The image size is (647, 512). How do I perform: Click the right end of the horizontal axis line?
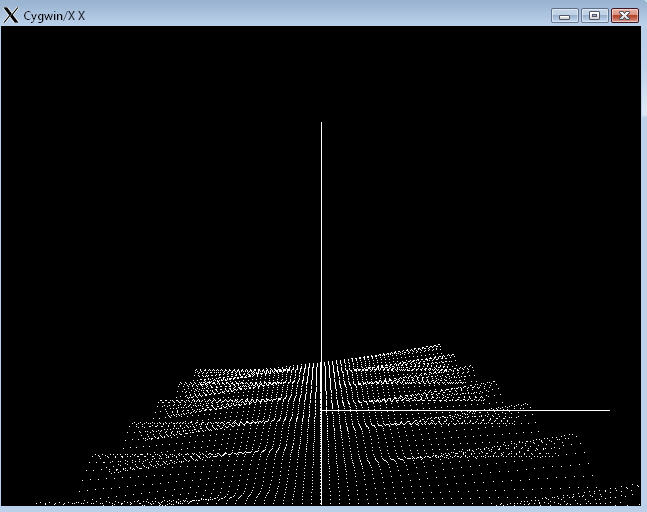(x=608, y=410)
